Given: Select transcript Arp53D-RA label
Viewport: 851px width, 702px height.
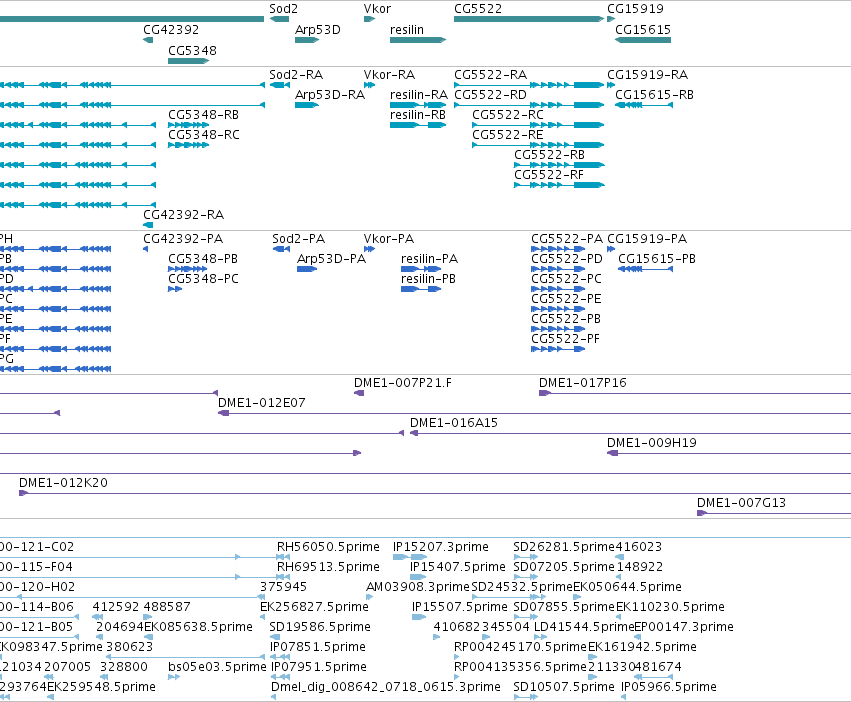Looking at the screenshot, I should tap(330, 95).
